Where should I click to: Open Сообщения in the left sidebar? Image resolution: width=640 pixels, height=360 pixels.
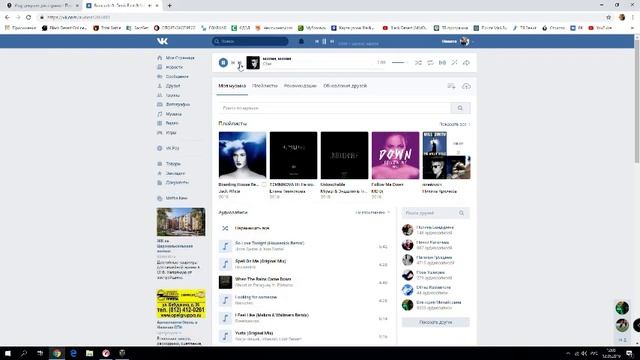click(x=173, y=76)
